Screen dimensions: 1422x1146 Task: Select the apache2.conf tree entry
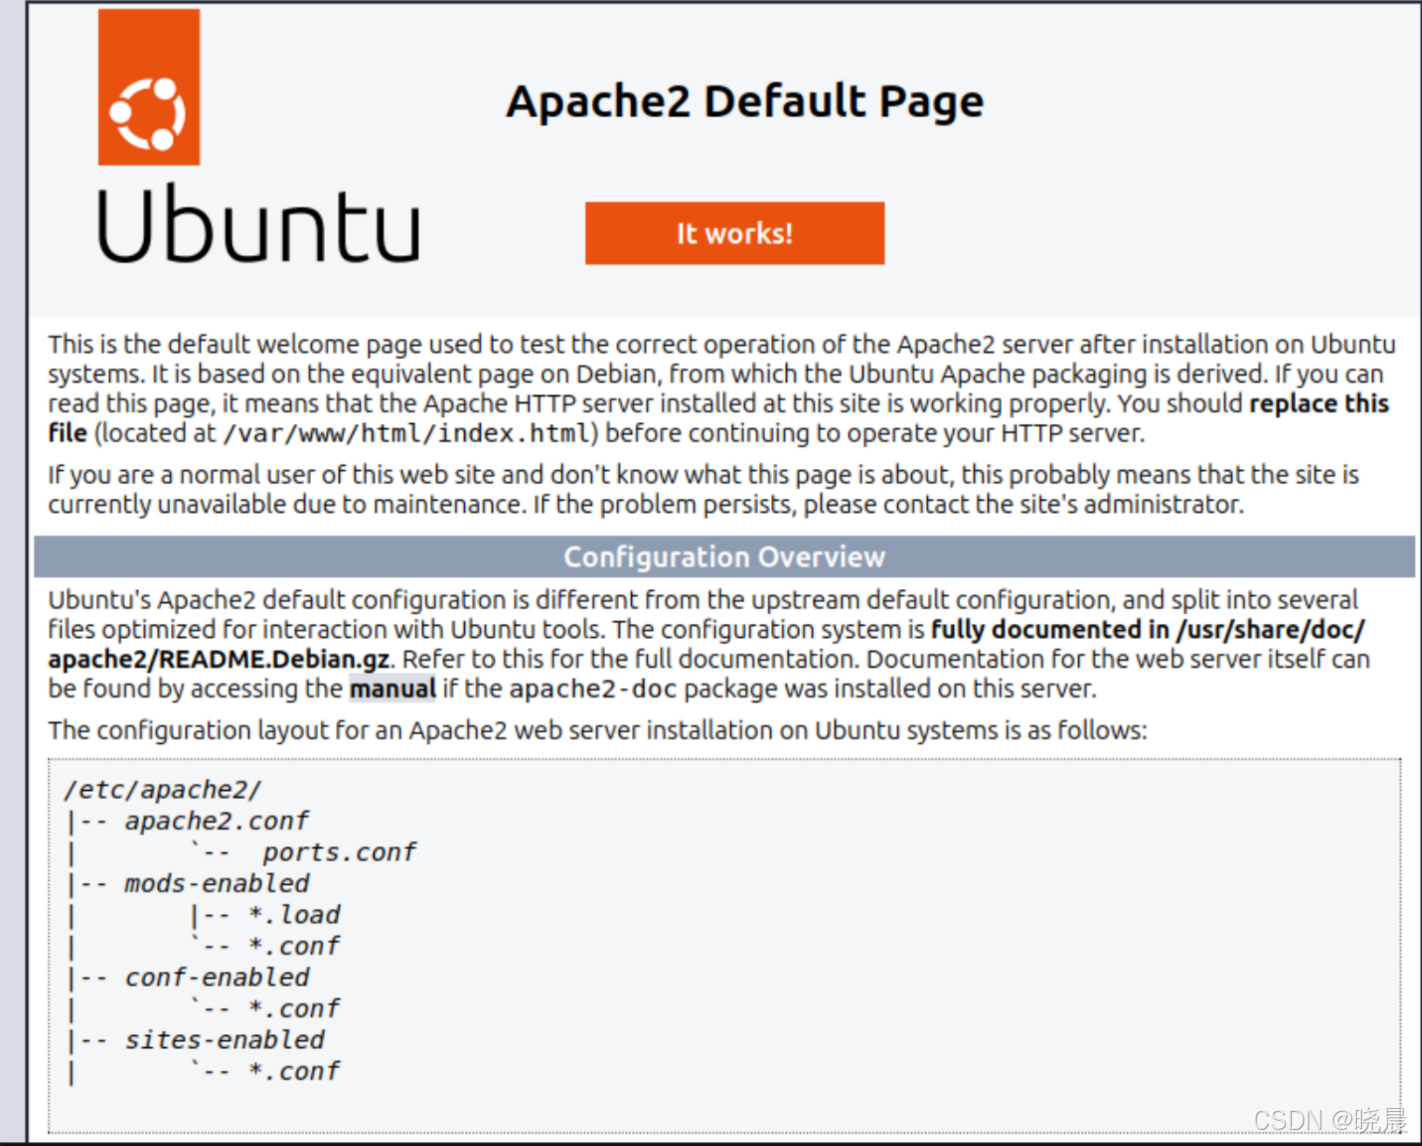pos(217,821)
